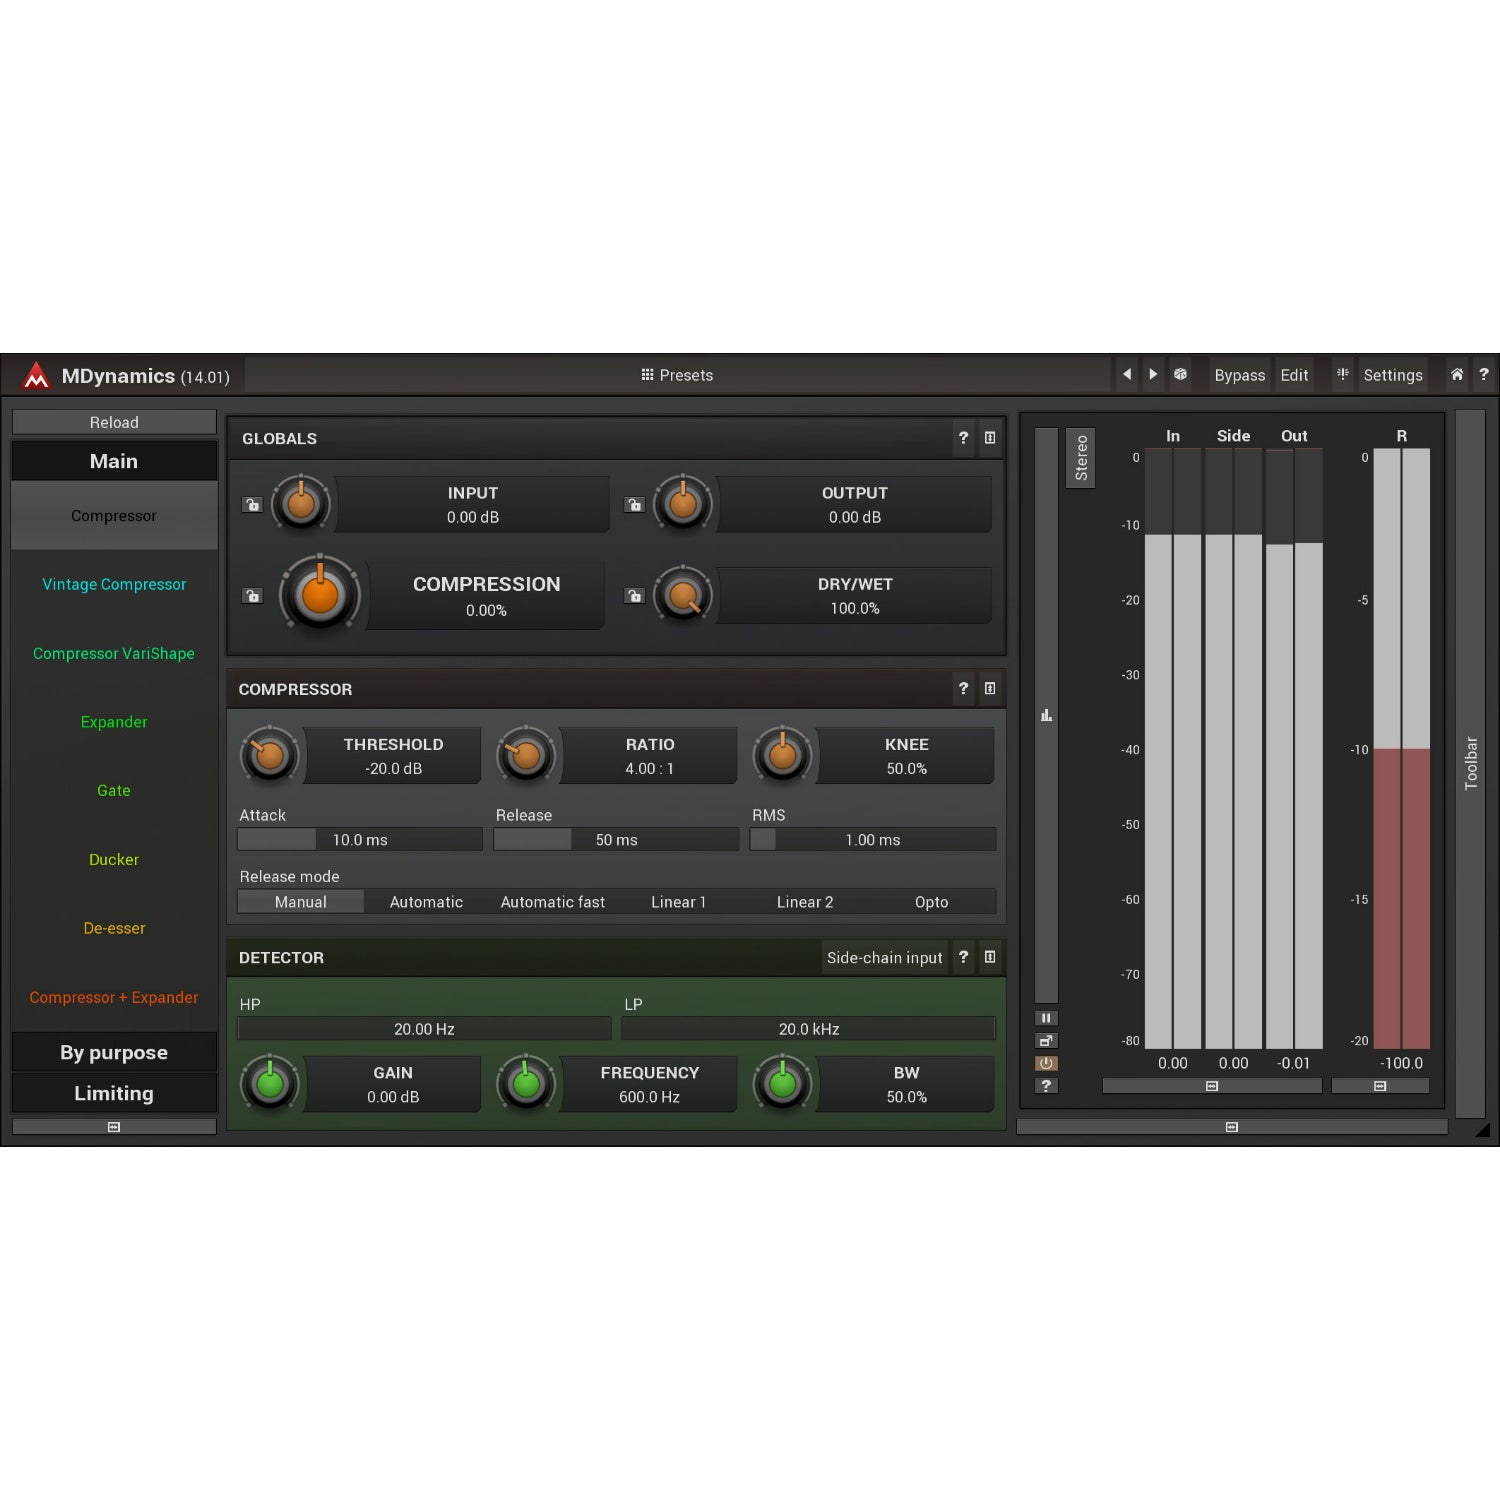Click the KNEE knob
This screenshot has height=1500, width=1500.
coord(783,756)
